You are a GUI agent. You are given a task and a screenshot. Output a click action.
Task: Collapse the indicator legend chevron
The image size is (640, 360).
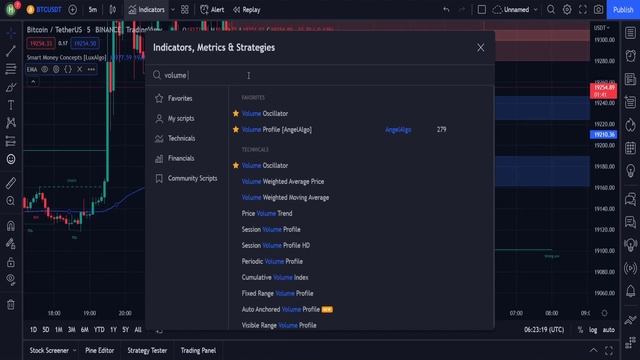[x=33, y=82]
